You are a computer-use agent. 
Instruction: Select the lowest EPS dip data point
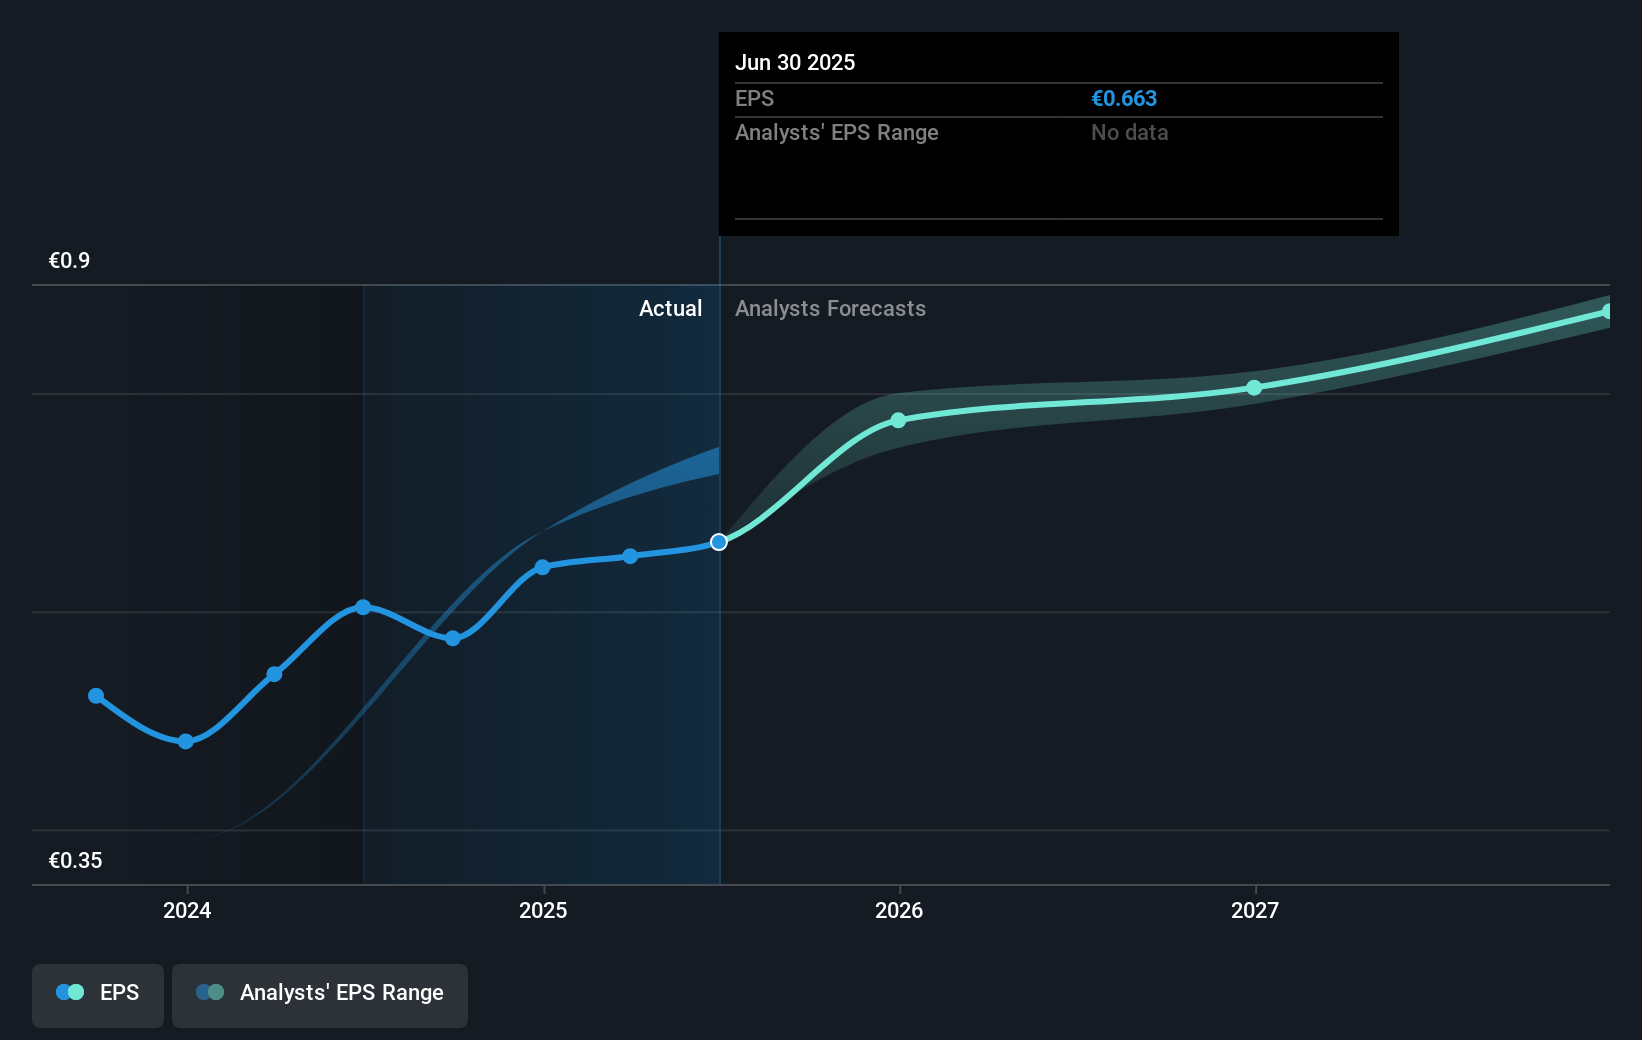coord(186,742)
